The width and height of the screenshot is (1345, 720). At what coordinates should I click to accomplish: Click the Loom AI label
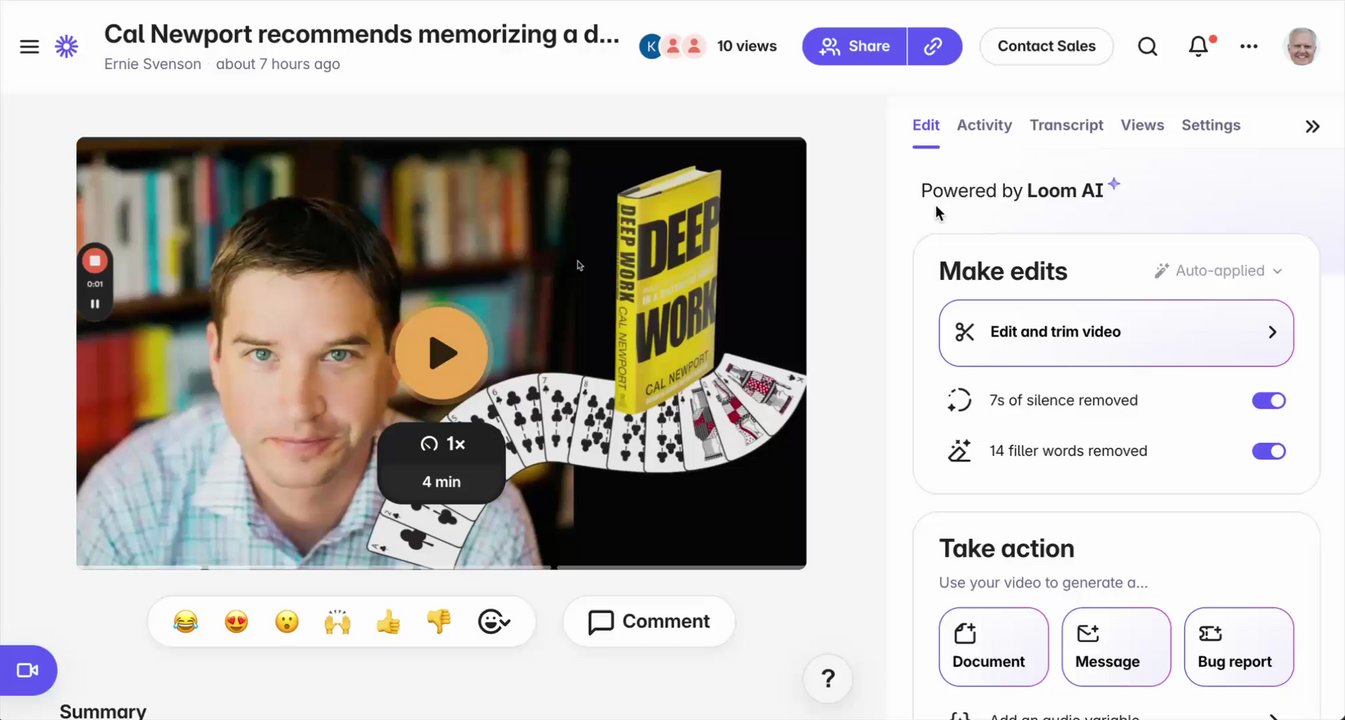[x=1065, y=190]
